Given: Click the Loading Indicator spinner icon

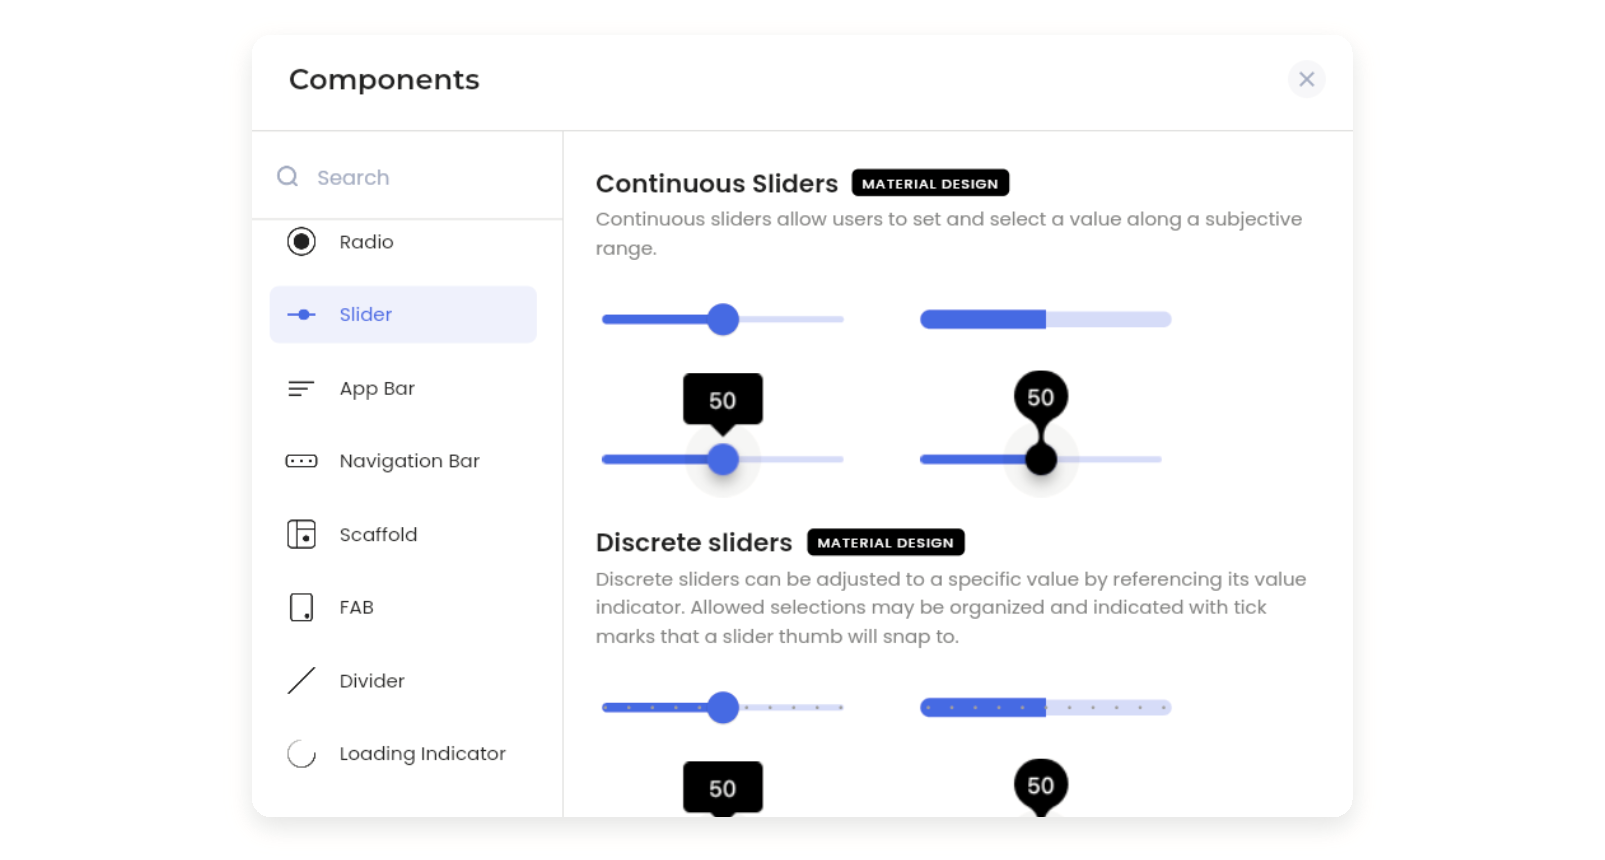Looking at the screenshot, I should pyautogui.click(x=301, y=754).
